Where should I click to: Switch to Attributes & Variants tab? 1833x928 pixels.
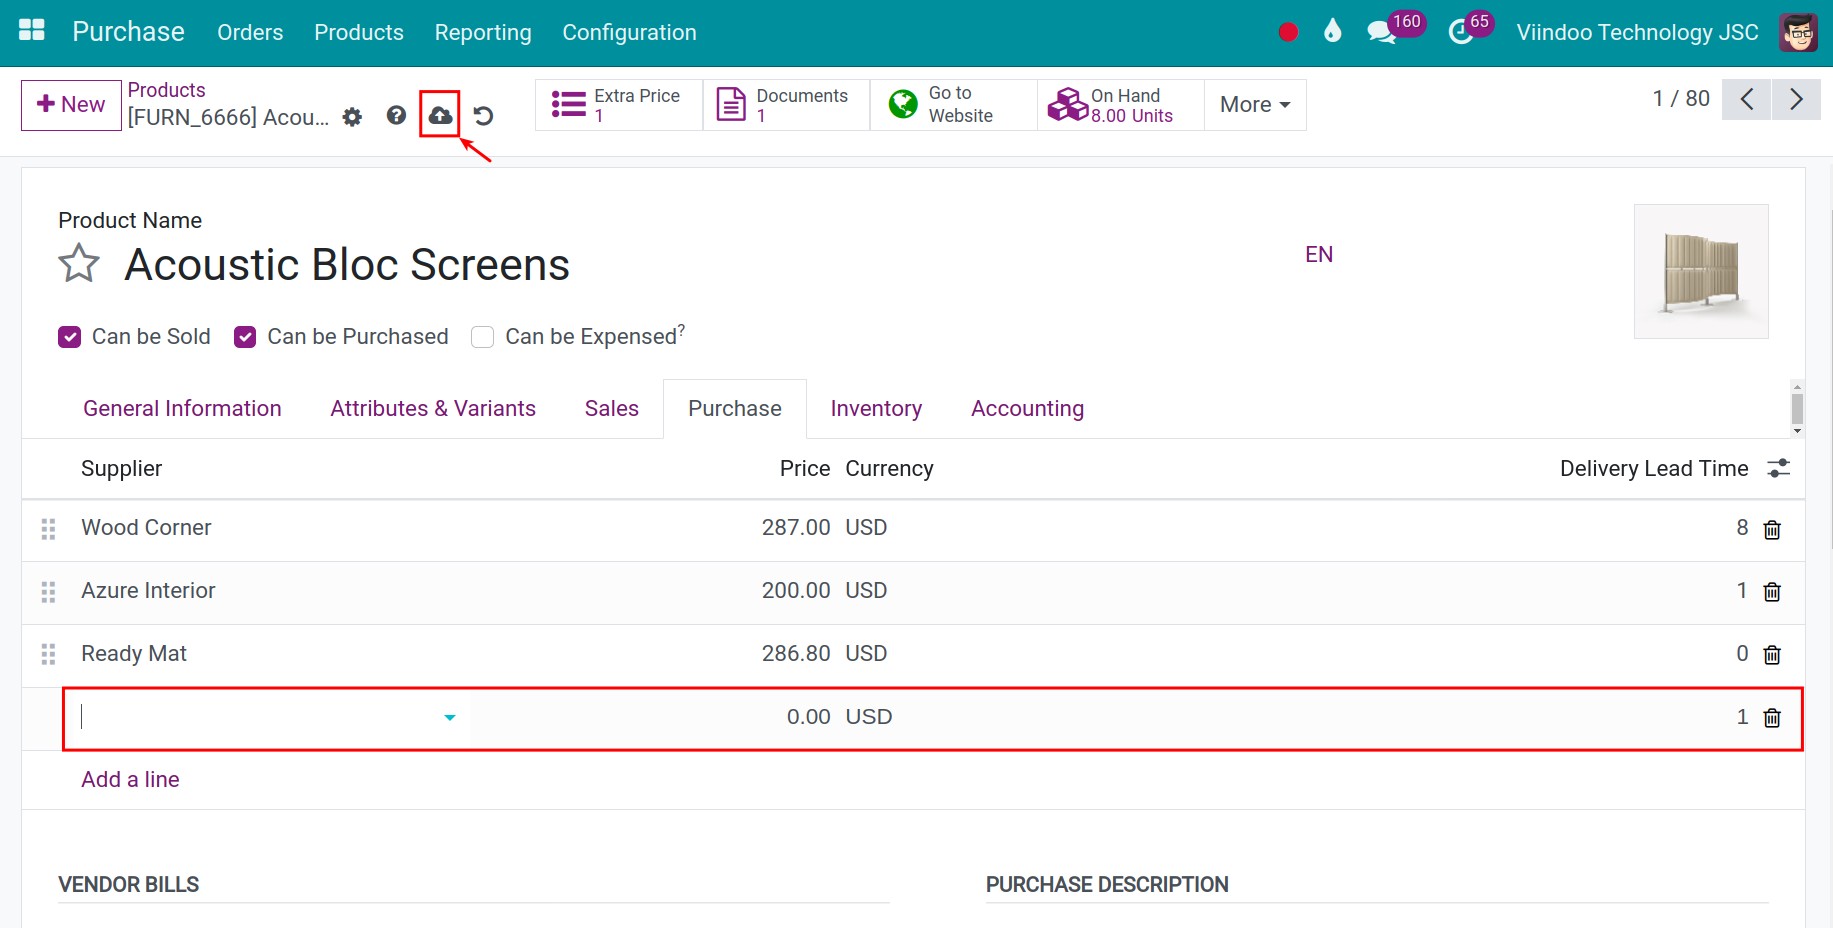click(433, 408)
